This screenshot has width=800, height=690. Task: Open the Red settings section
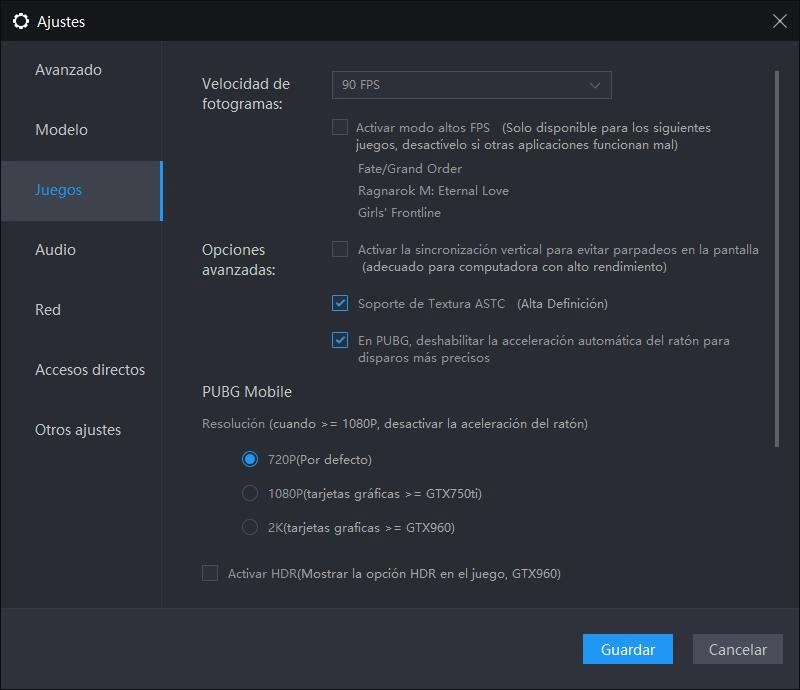click(47, 309)
